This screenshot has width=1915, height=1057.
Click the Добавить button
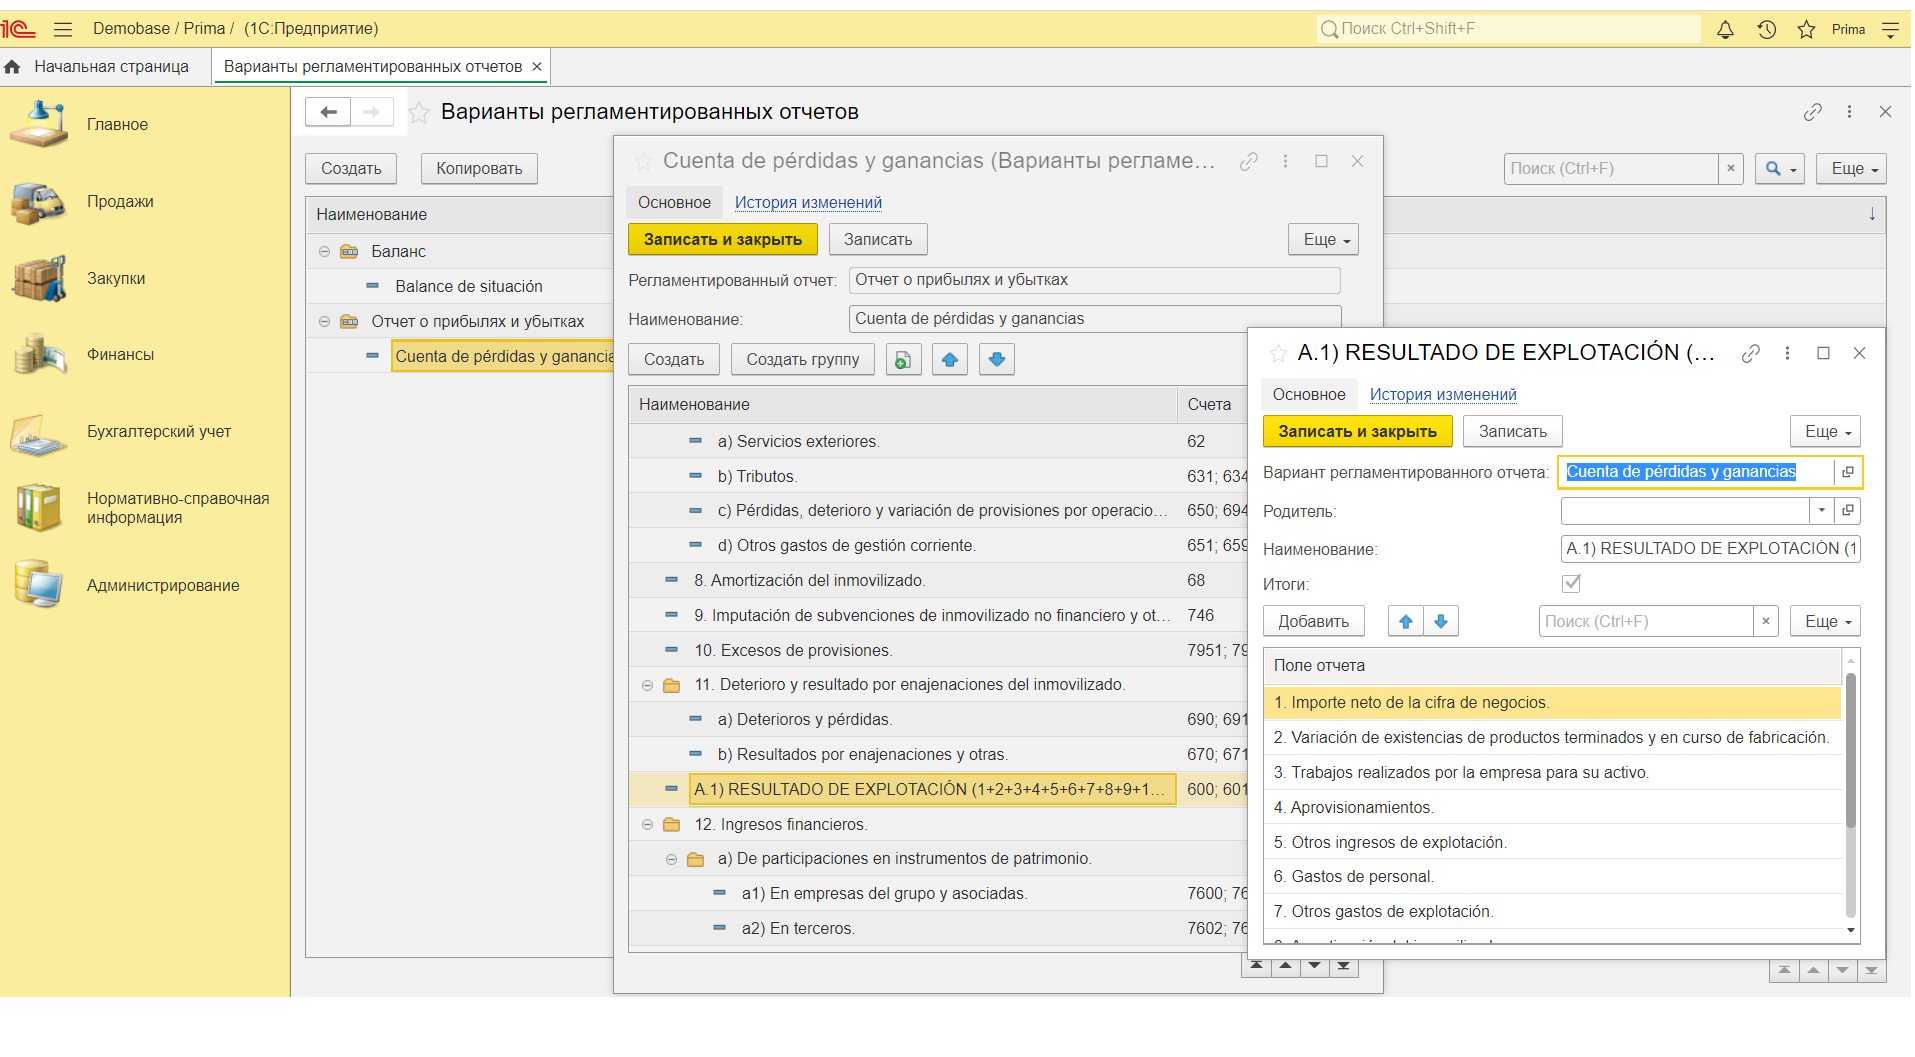[x=1313, y=622]
